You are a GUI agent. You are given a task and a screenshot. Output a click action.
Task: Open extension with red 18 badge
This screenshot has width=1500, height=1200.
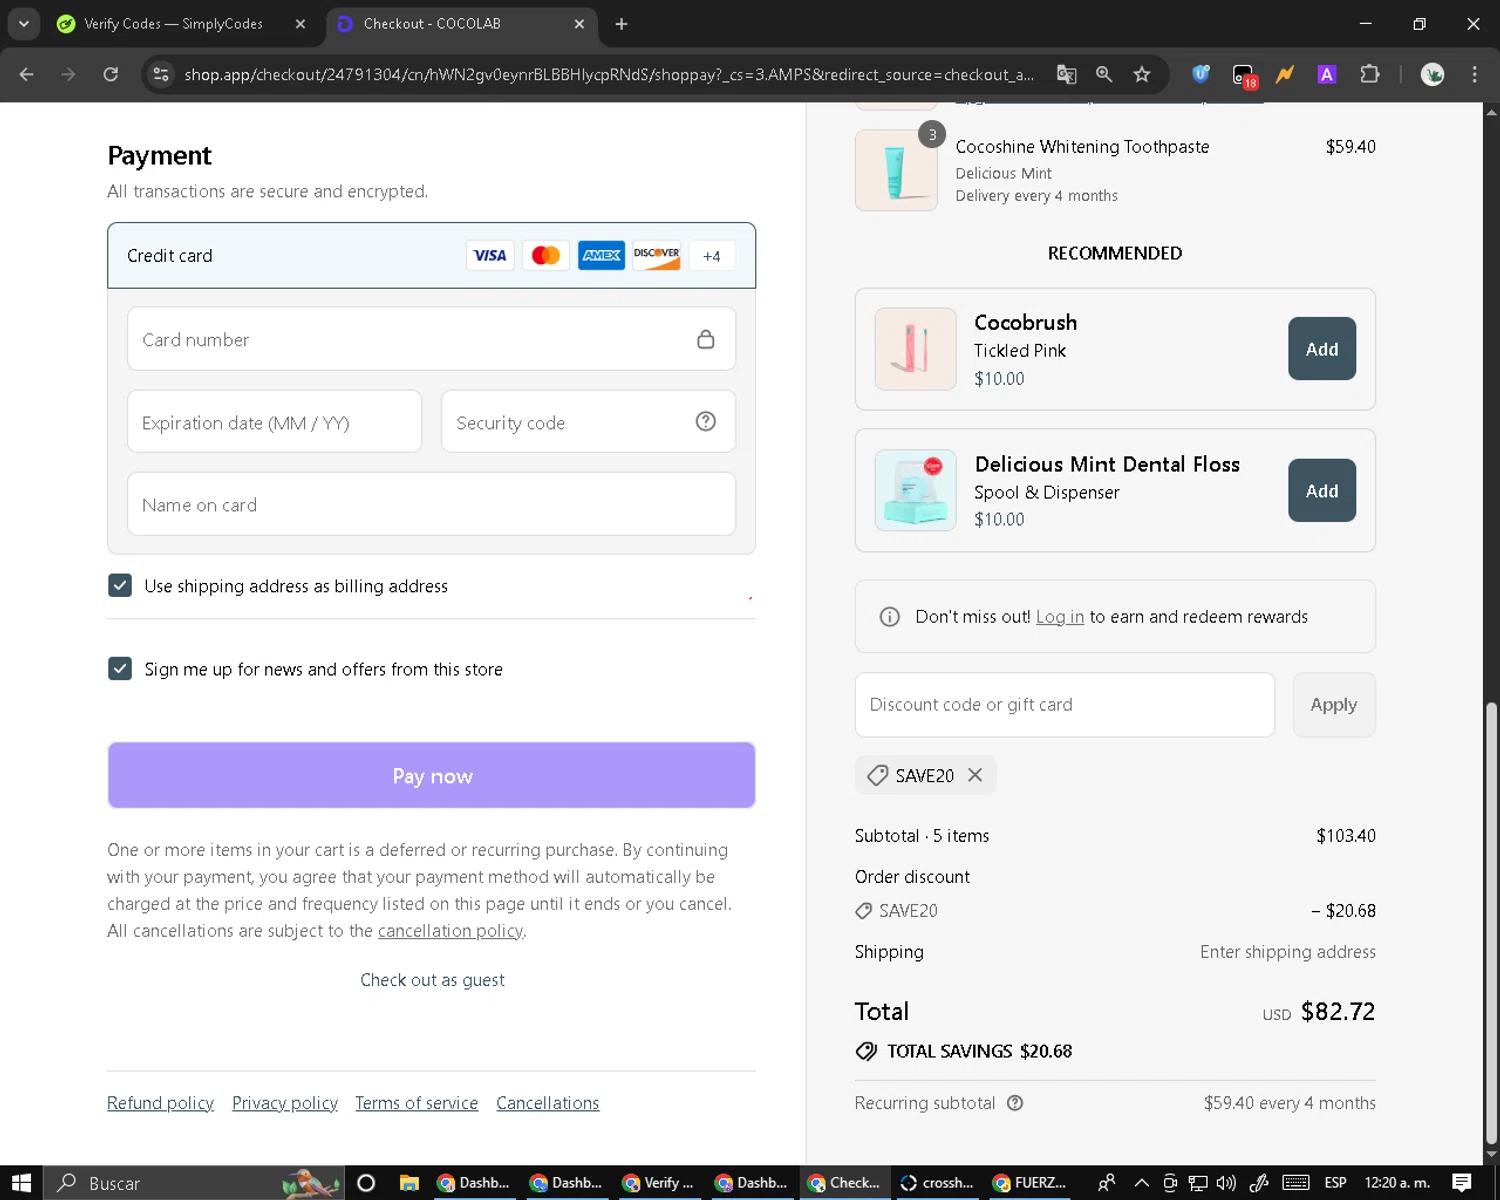tap(1244, 76)
